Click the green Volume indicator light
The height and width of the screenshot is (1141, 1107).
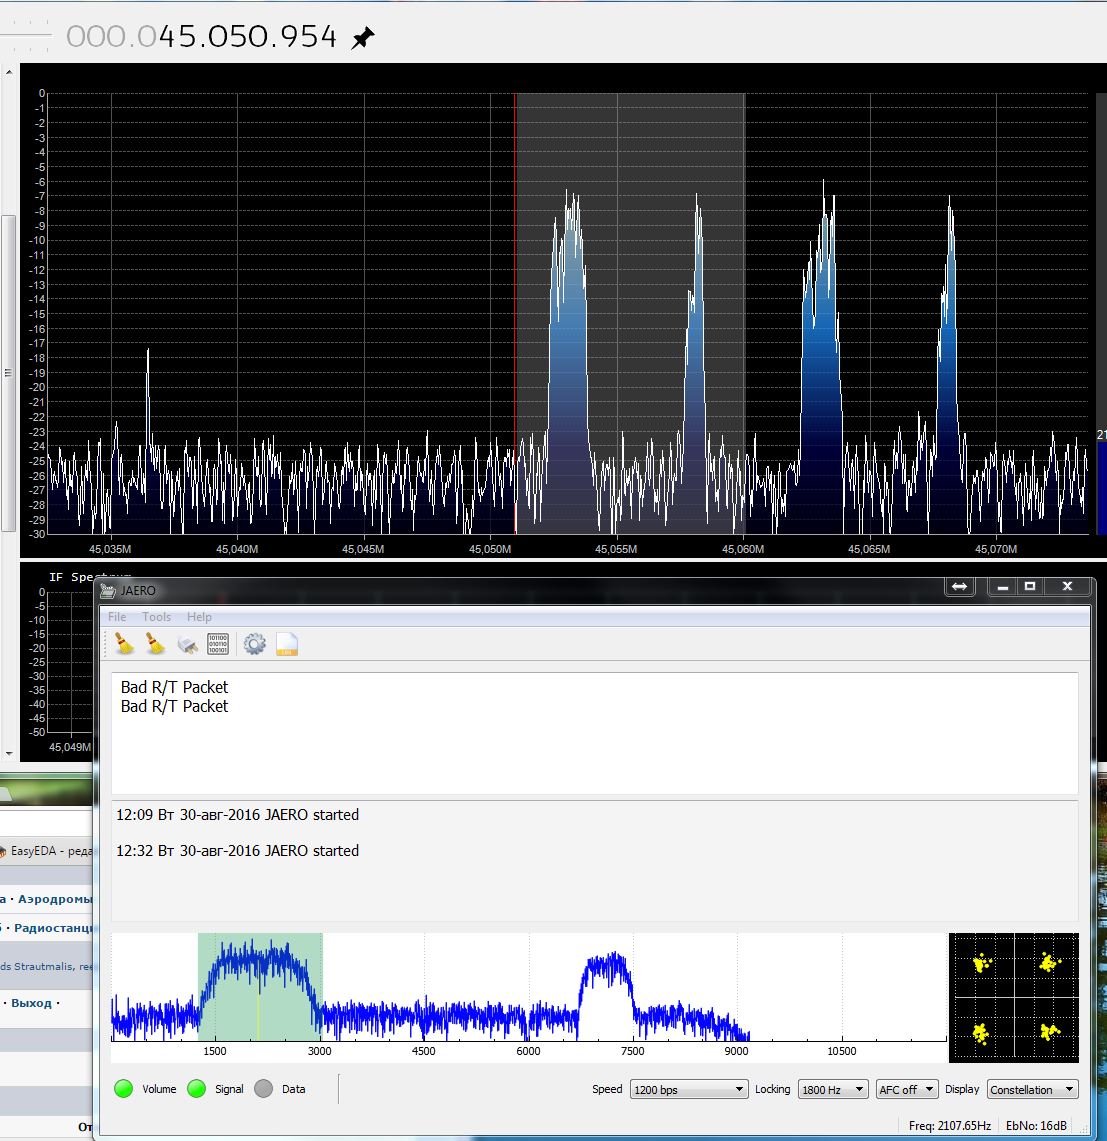pos(124,1089)
